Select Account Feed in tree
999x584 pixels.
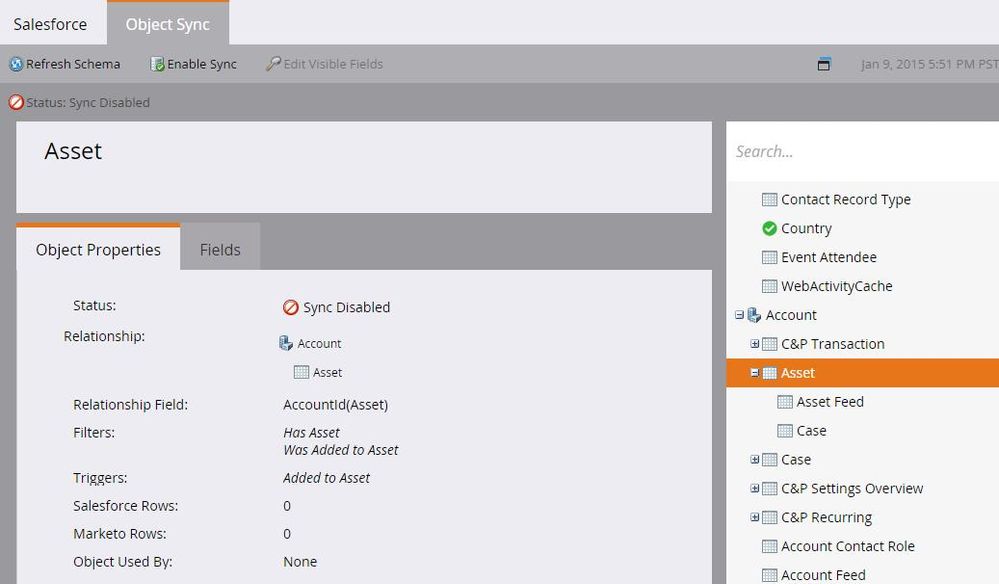coord(823,575)
